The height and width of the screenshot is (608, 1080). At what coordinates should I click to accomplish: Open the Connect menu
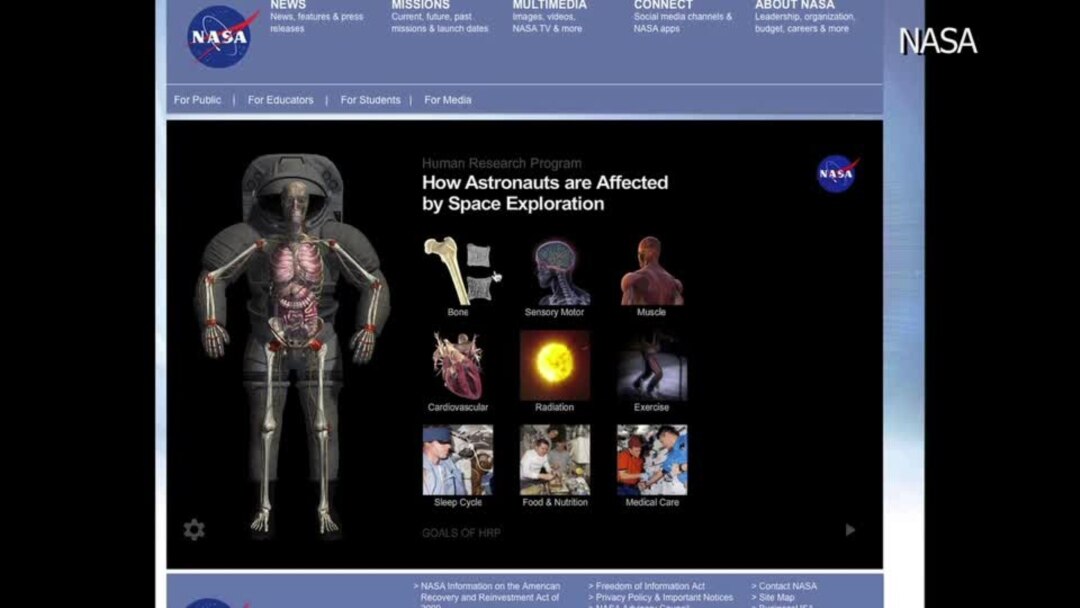tap(663, 6)
